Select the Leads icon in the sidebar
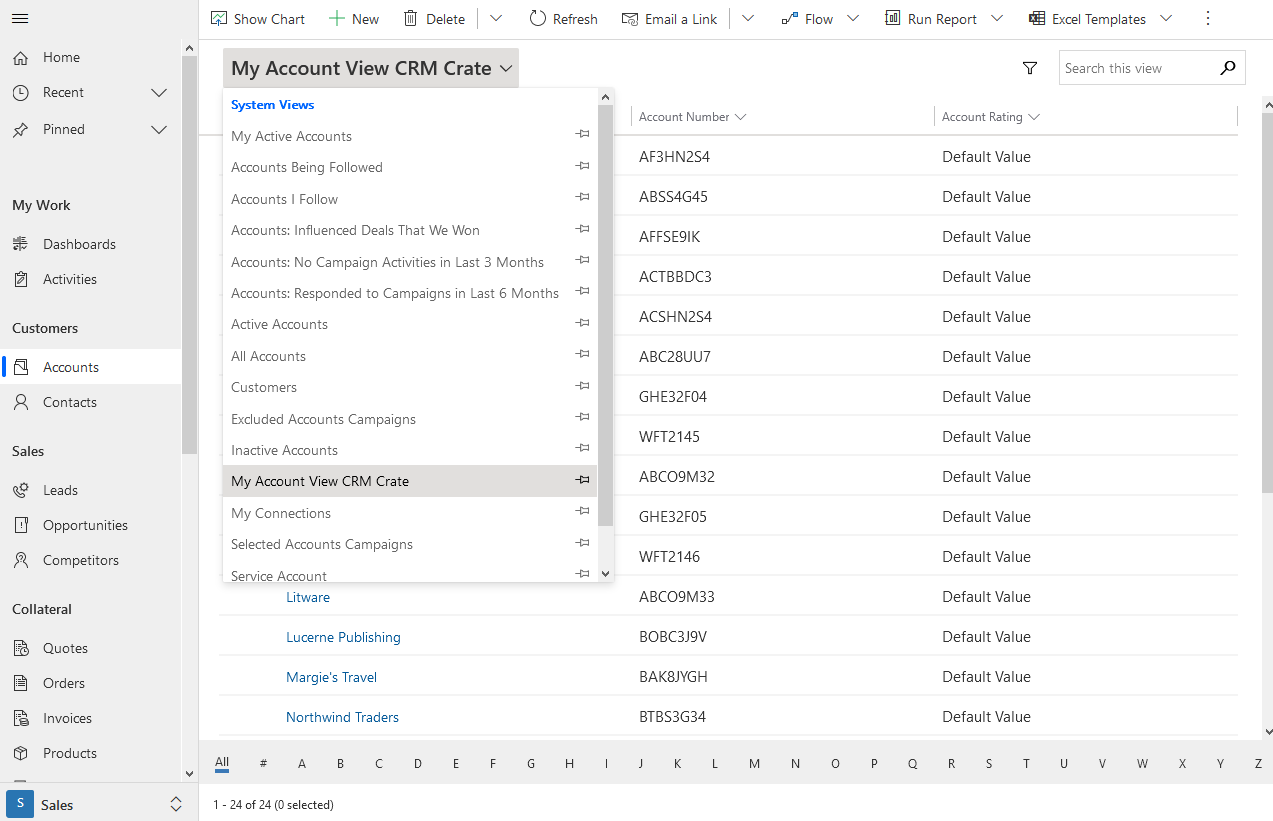Screen dimensions: 1273x821 tap(22, 489)
